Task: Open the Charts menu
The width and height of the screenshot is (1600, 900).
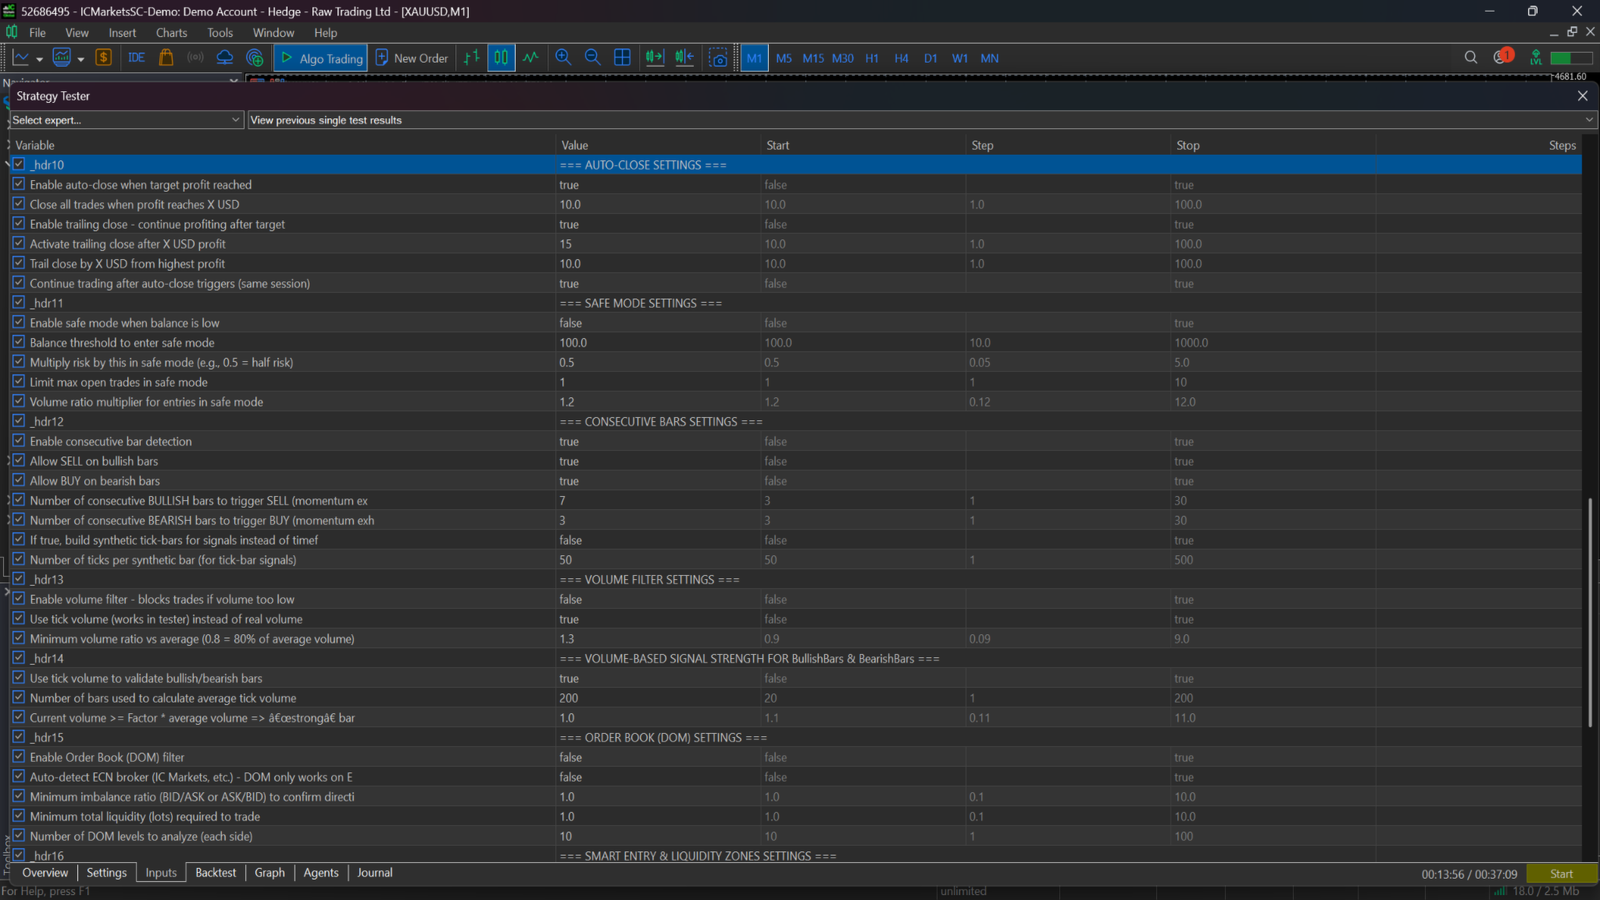Action: (171, 32)
